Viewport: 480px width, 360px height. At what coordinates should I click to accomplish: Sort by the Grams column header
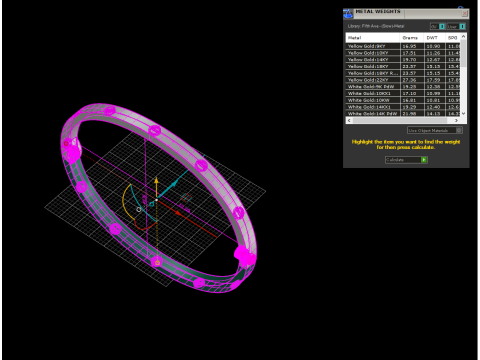(x=412, y=38)
